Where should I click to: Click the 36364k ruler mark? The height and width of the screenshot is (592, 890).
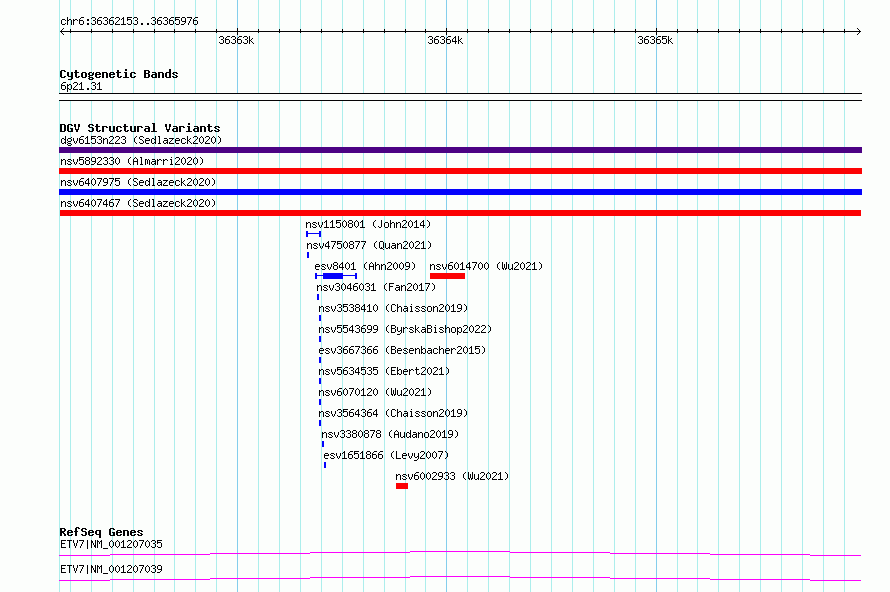pos(445,40)
